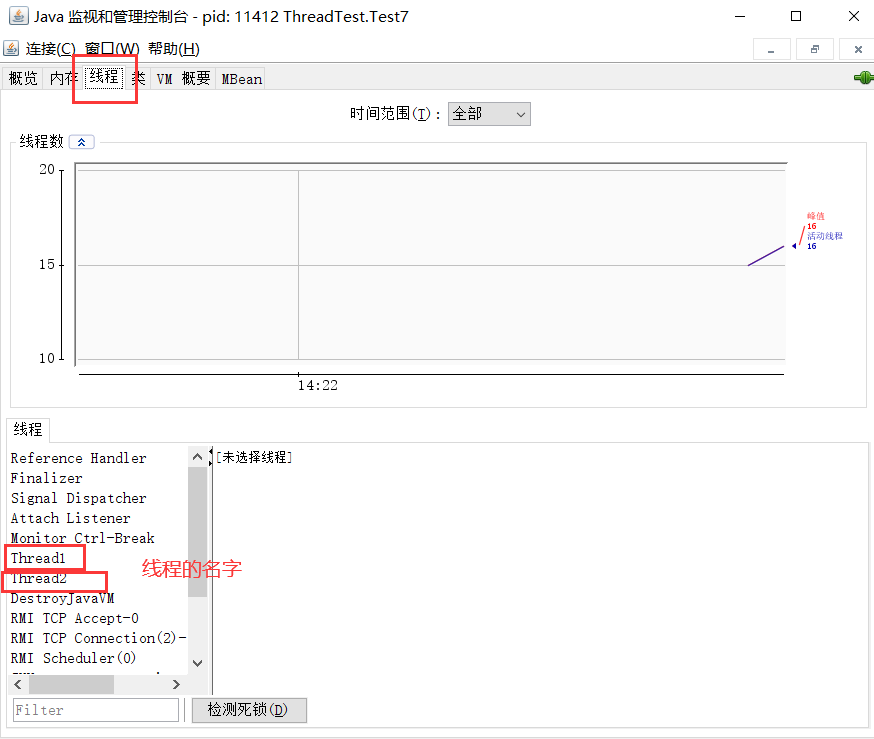
Task: Switch to the 类 tab
Action: click(138, 79)
